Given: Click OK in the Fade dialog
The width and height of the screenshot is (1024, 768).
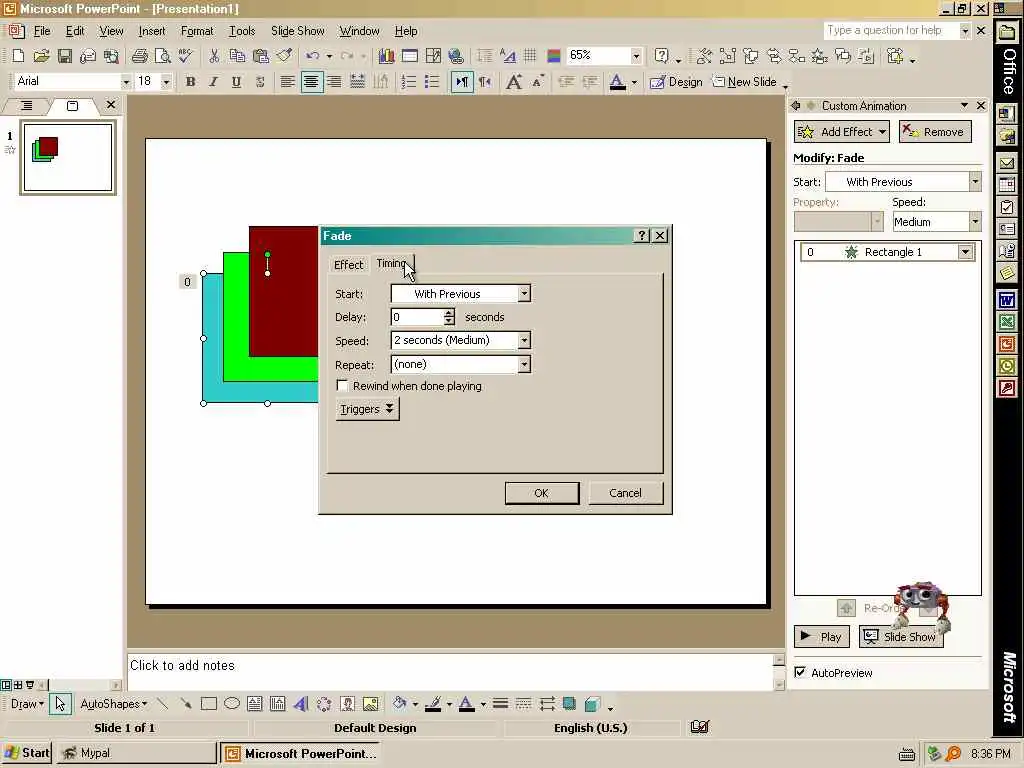Looking at the screenshot, I should [x=541, y=493].
